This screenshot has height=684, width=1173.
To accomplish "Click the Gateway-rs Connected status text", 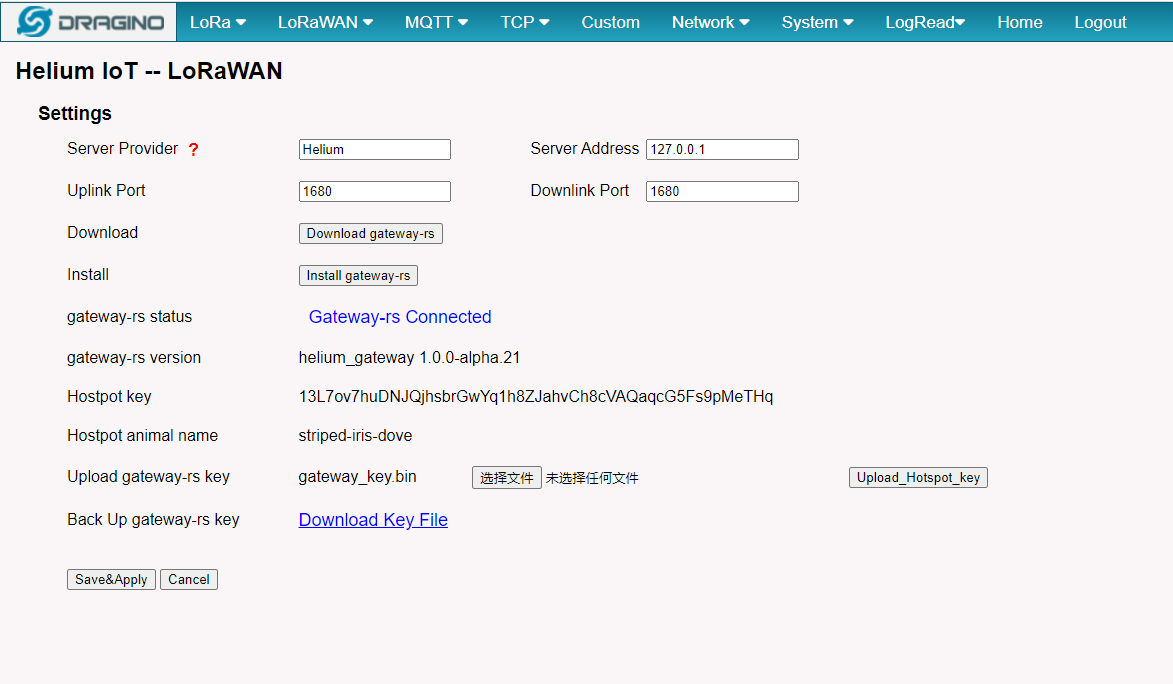I will pos(399,317).
